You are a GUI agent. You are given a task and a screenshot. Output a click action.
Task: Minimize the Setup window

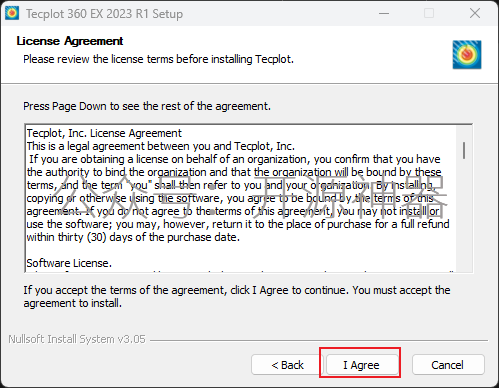click(x=384, y=14)
